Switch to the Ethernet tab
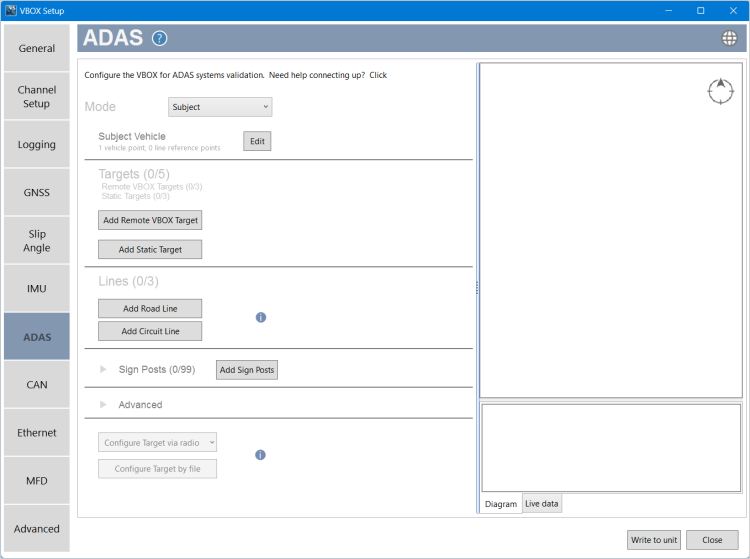 (x=37, y=433)
